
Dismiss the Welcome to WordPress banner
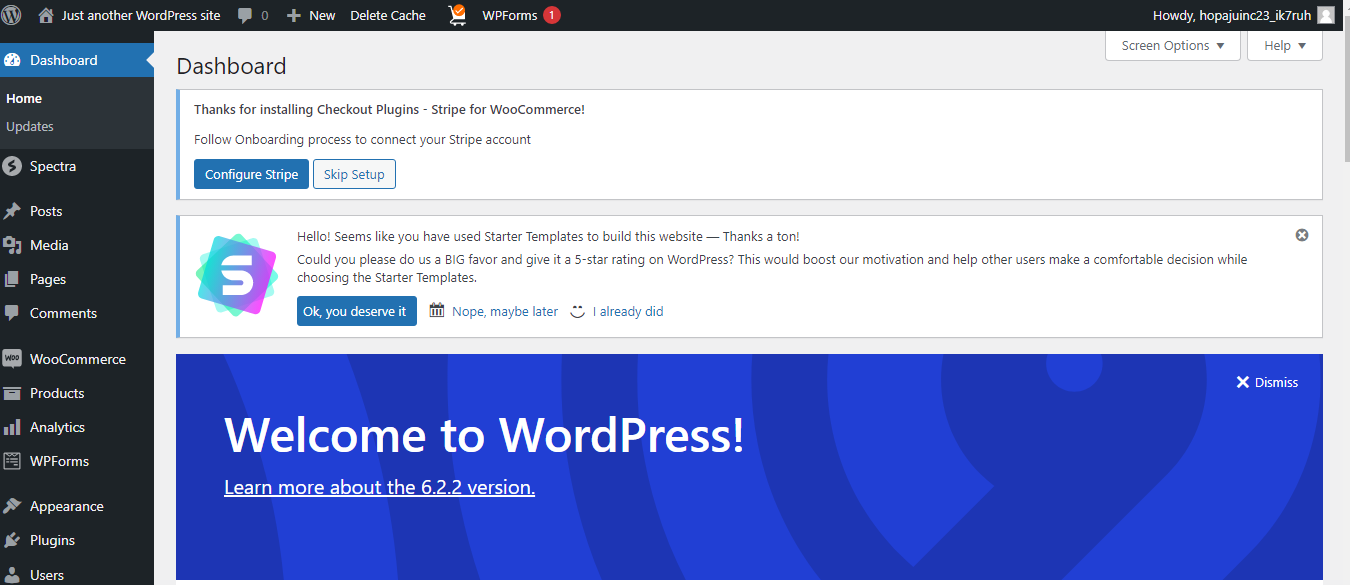1266,381
